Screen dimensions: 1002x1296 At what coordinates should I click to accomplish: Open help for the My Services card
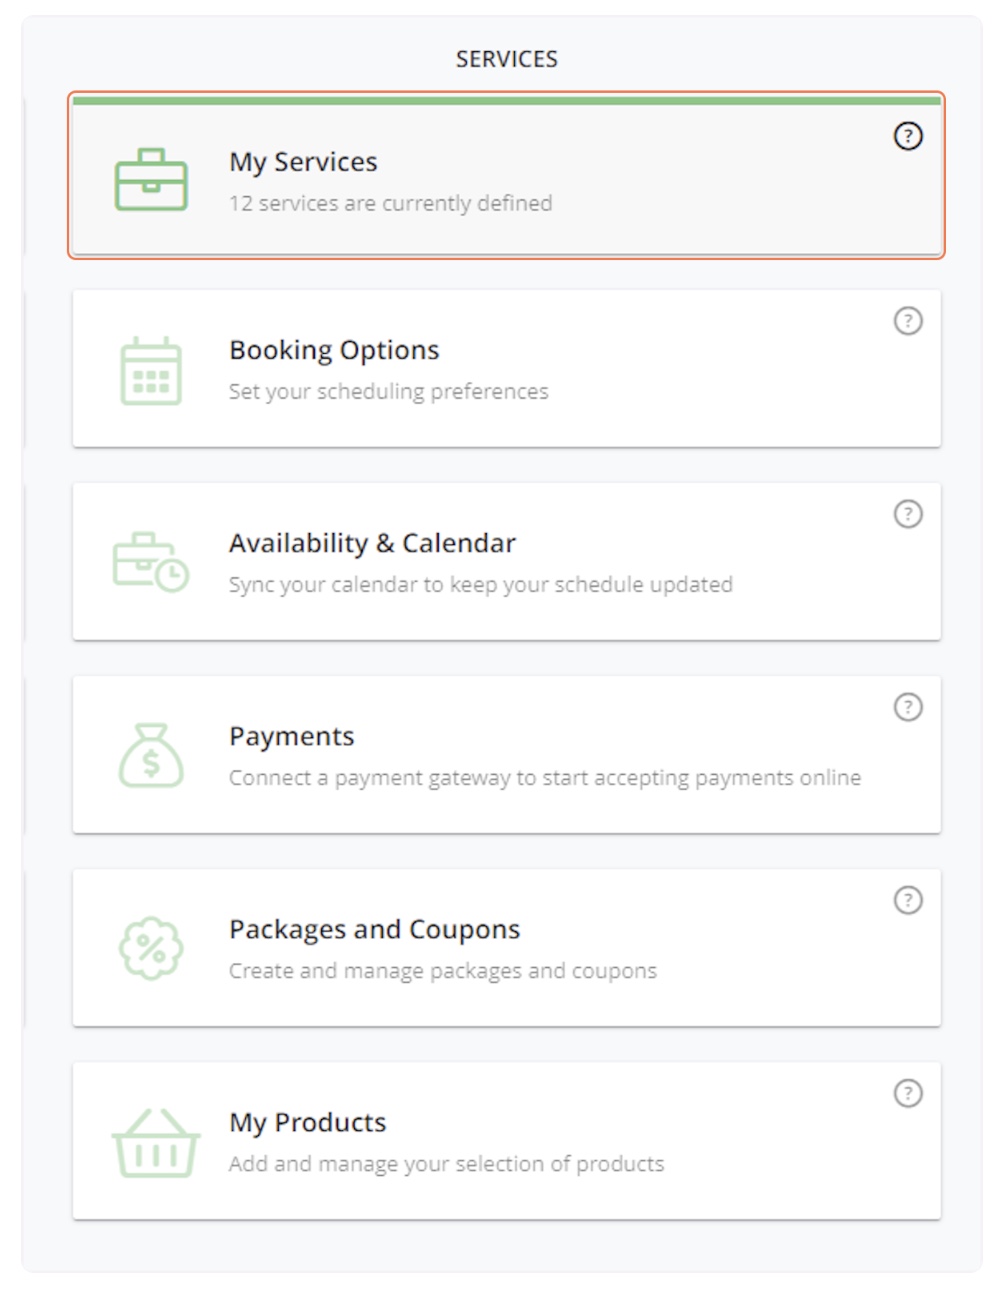click(x=907, y=136)
